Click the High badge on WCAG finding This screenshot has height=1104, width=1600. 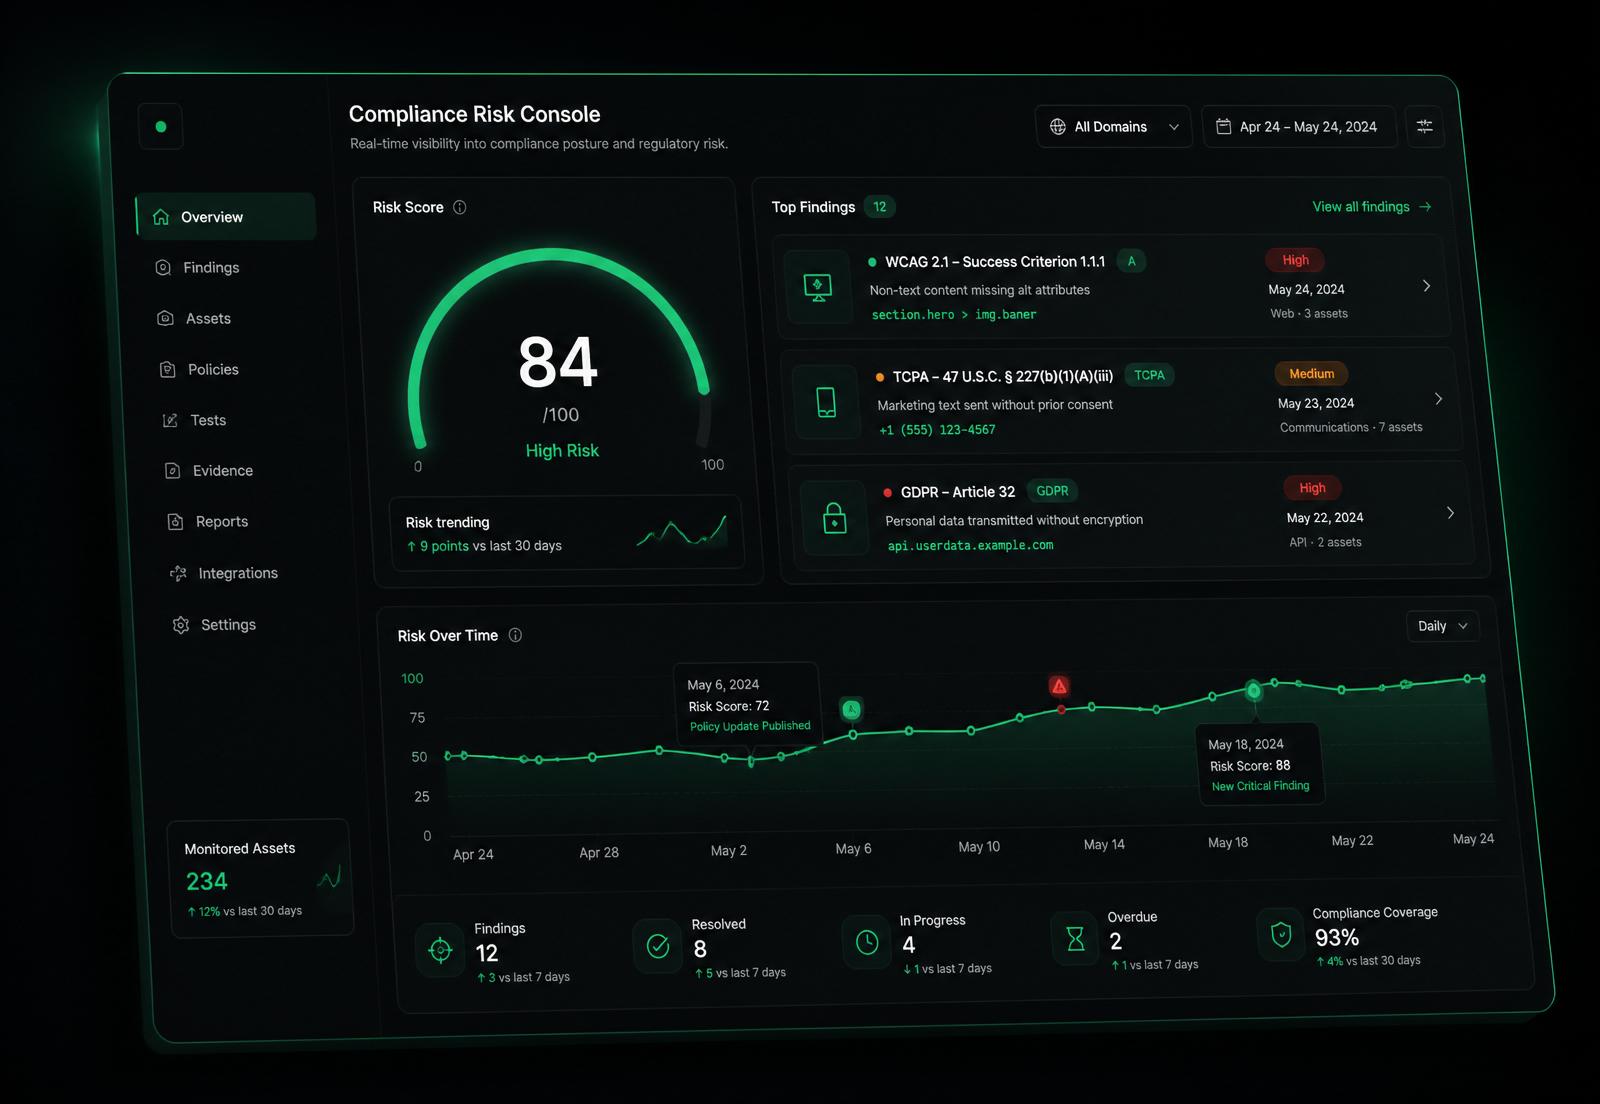pos(1295,260)
